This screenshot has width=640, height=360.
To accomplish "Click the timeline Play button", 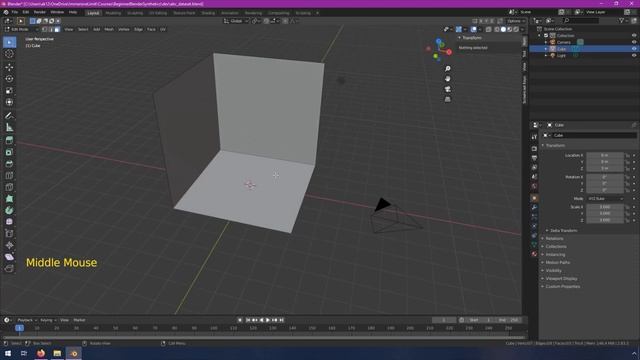I will tap(268, 320).
